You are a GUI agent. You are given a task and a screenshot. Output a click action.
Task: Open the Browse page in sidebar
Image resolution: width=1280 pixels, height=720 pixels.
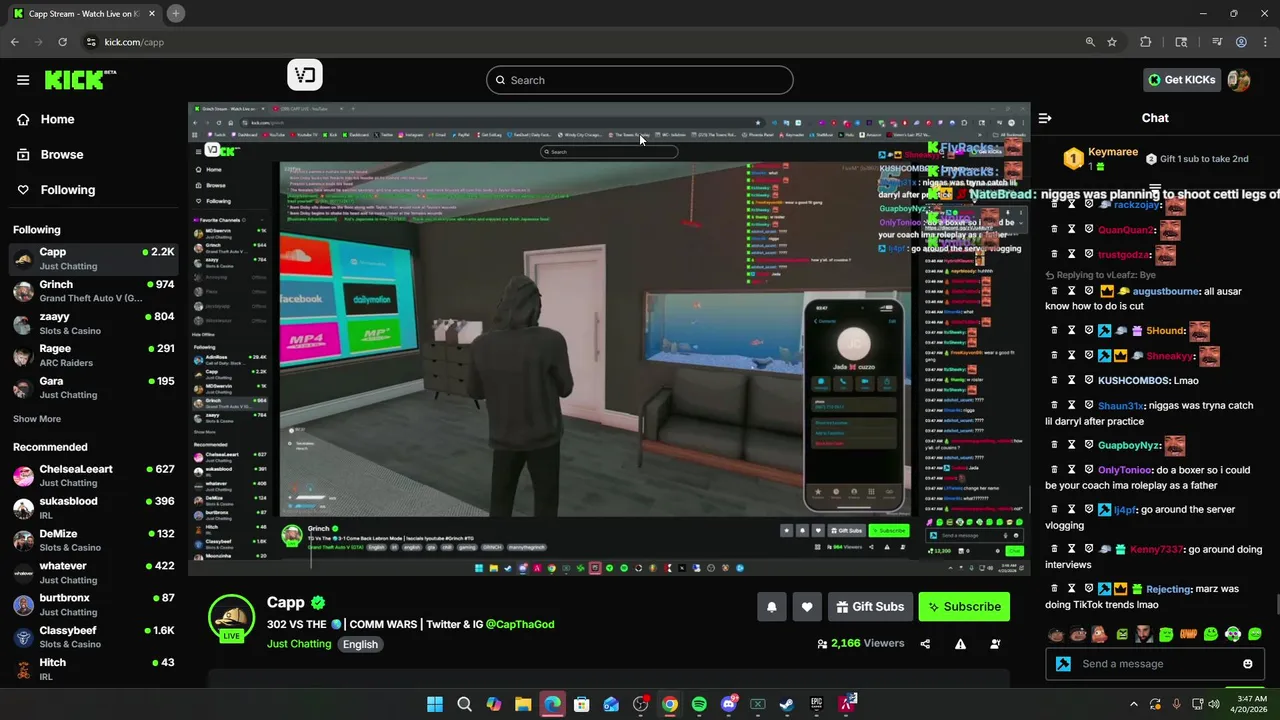pos(61,155)
